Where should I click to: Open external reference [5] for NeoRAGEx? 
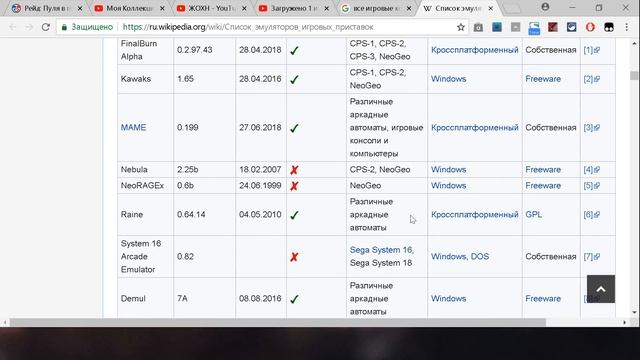coord(591,185)
